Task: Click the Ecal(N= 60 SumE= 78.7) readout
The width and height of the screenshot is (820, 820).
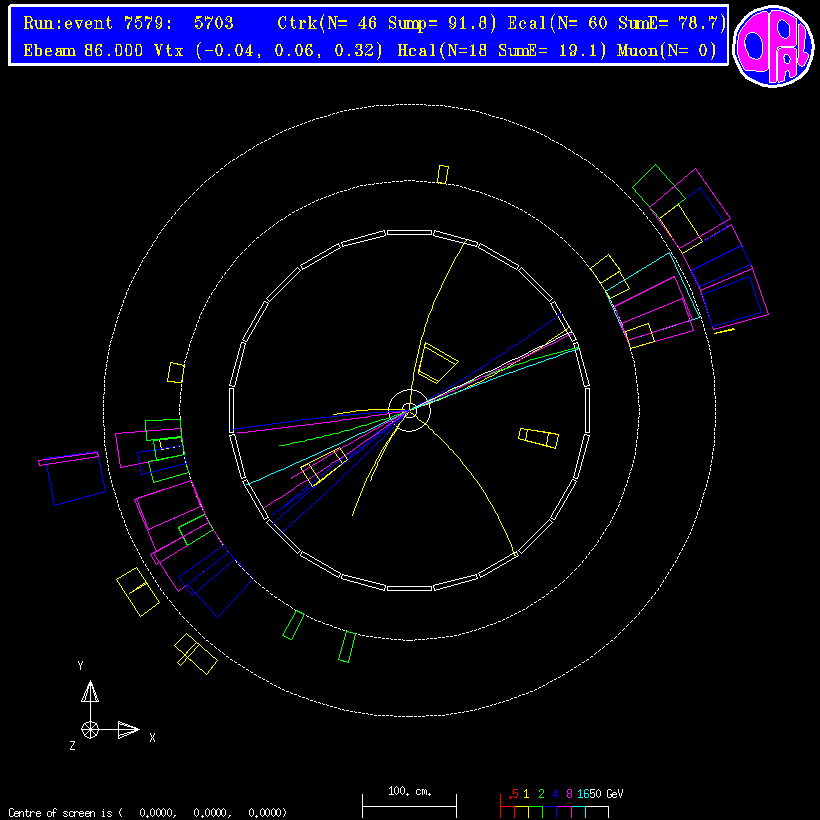Action: pos(617,24)
